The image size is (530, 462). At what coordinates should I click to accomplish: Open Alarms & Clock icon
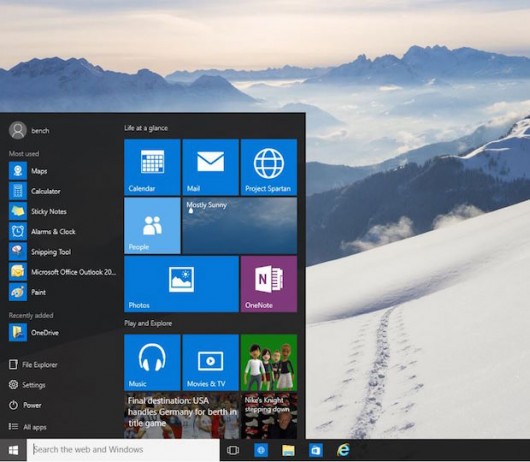[18, 232]
